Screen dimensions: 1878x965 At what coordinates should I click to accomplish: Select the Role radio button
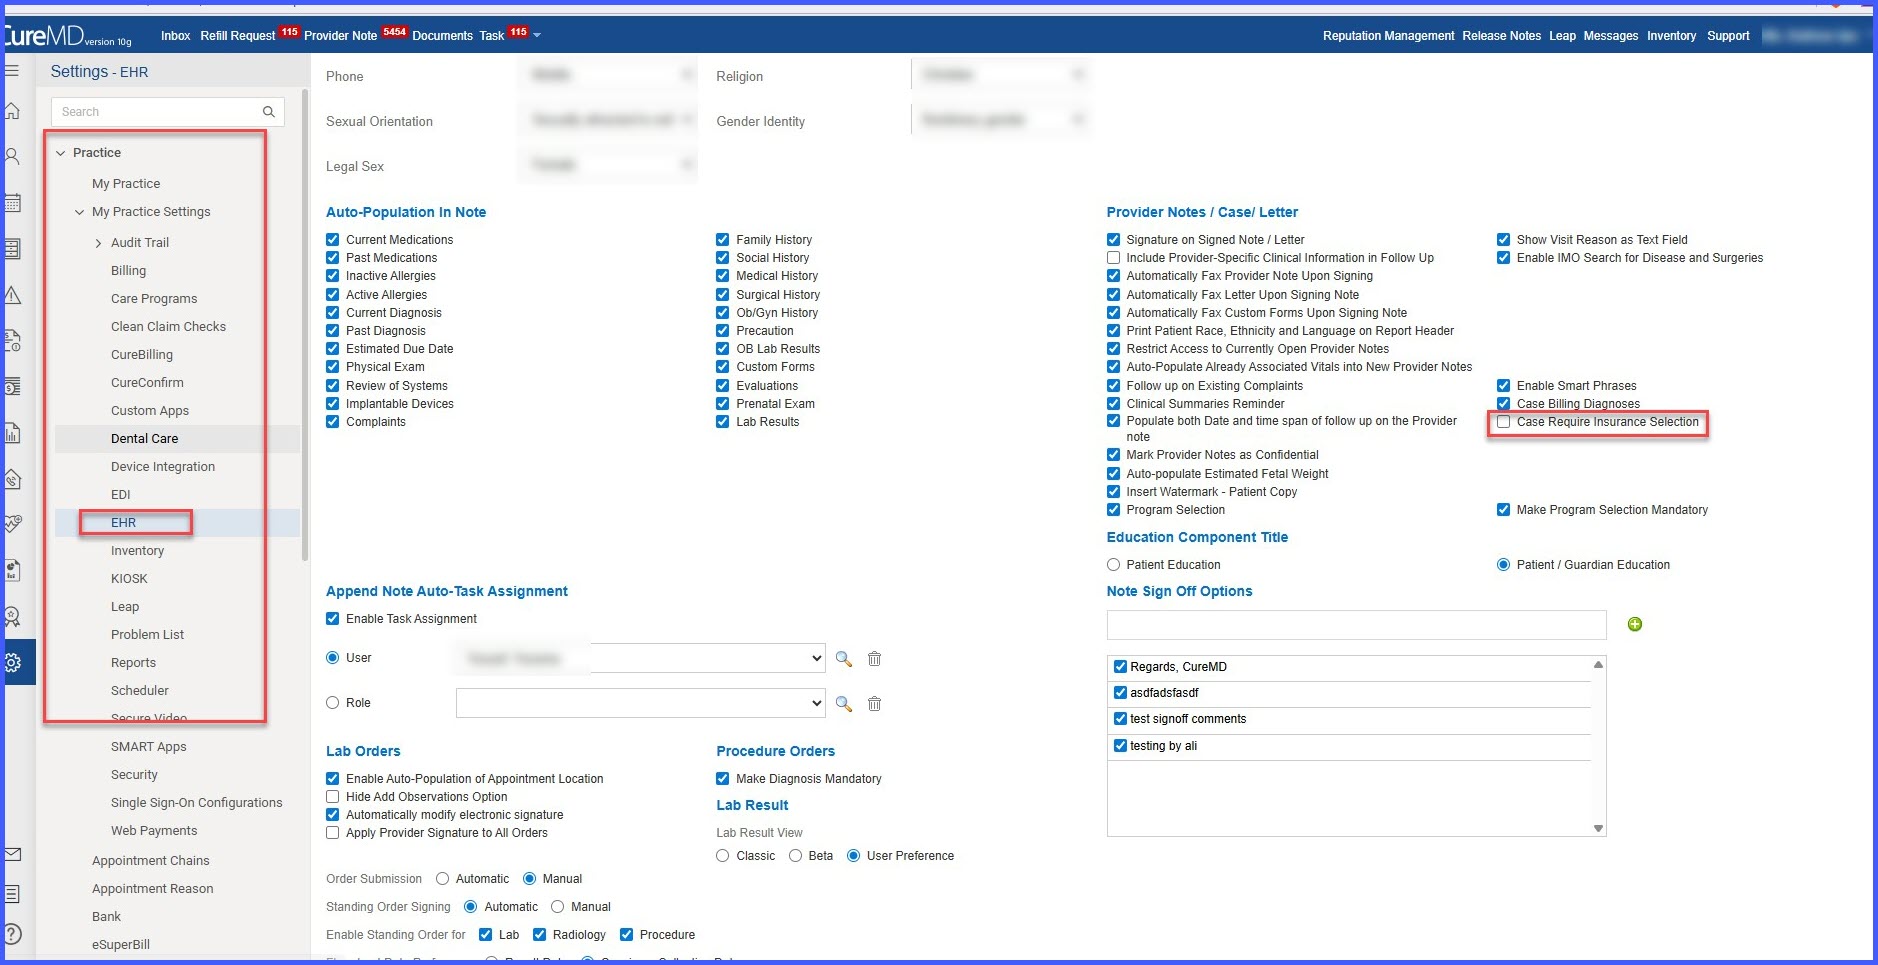tap(333, 703)
